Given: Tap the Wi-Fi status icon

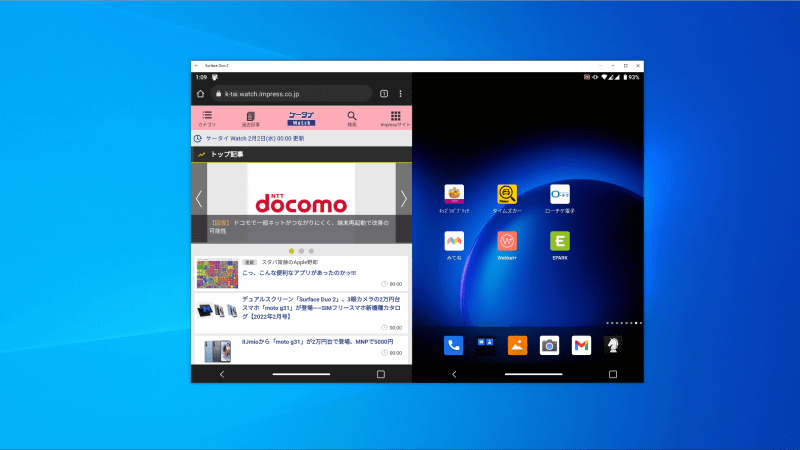Looking at the screenshot, I should [604, 78].
